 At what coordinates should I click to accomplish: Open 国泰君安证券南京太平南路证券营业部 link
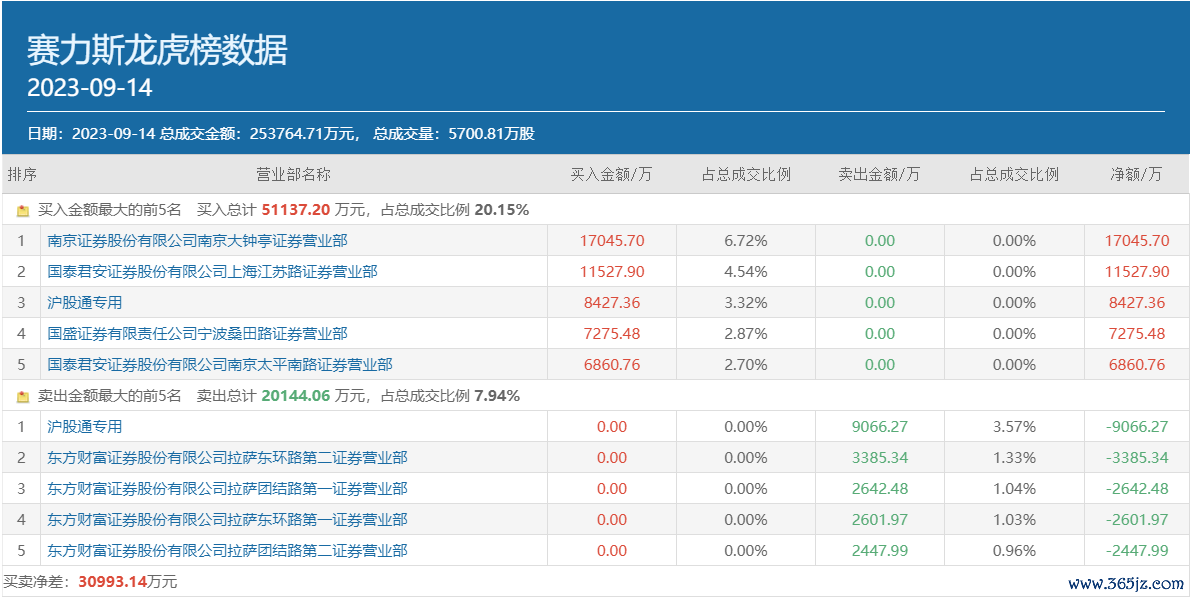point(220,364)
